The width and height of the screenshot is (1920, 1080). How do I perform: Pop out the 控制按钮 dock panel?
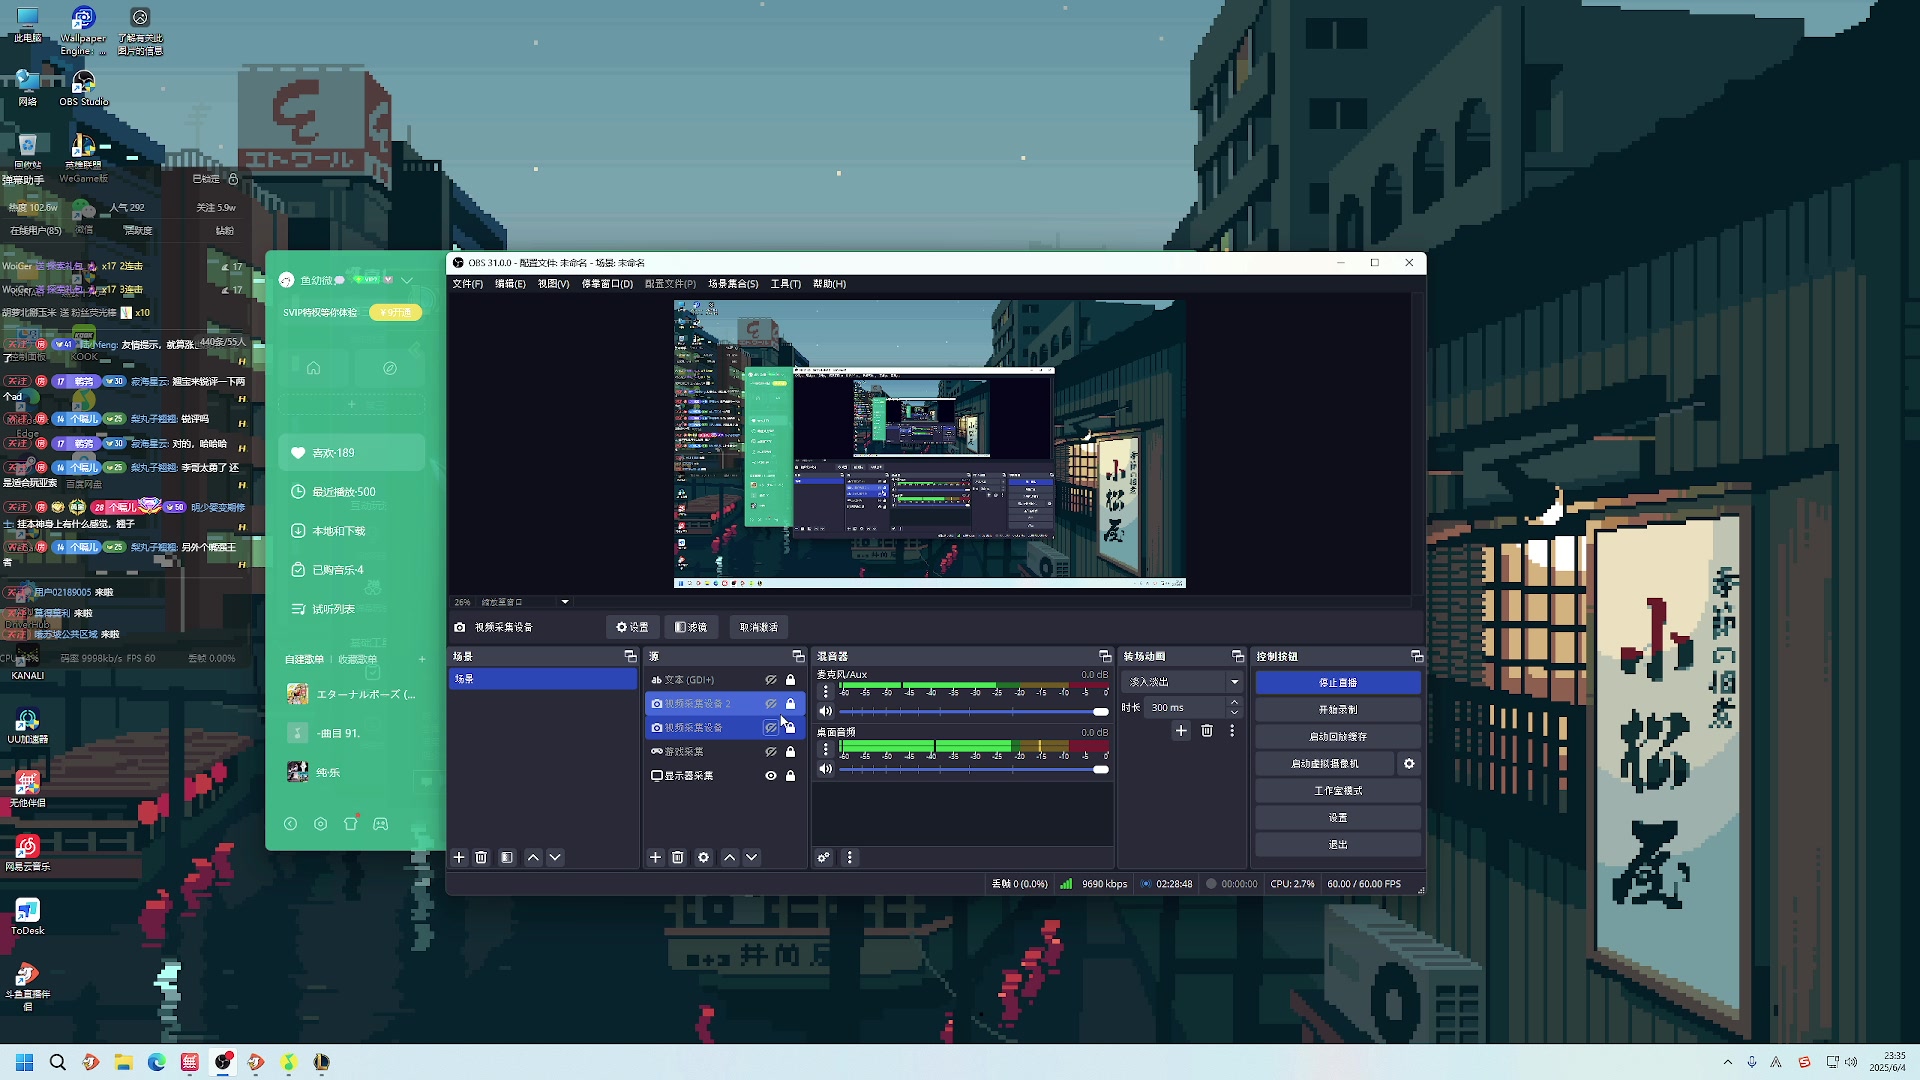click(x=1416, y=656)
